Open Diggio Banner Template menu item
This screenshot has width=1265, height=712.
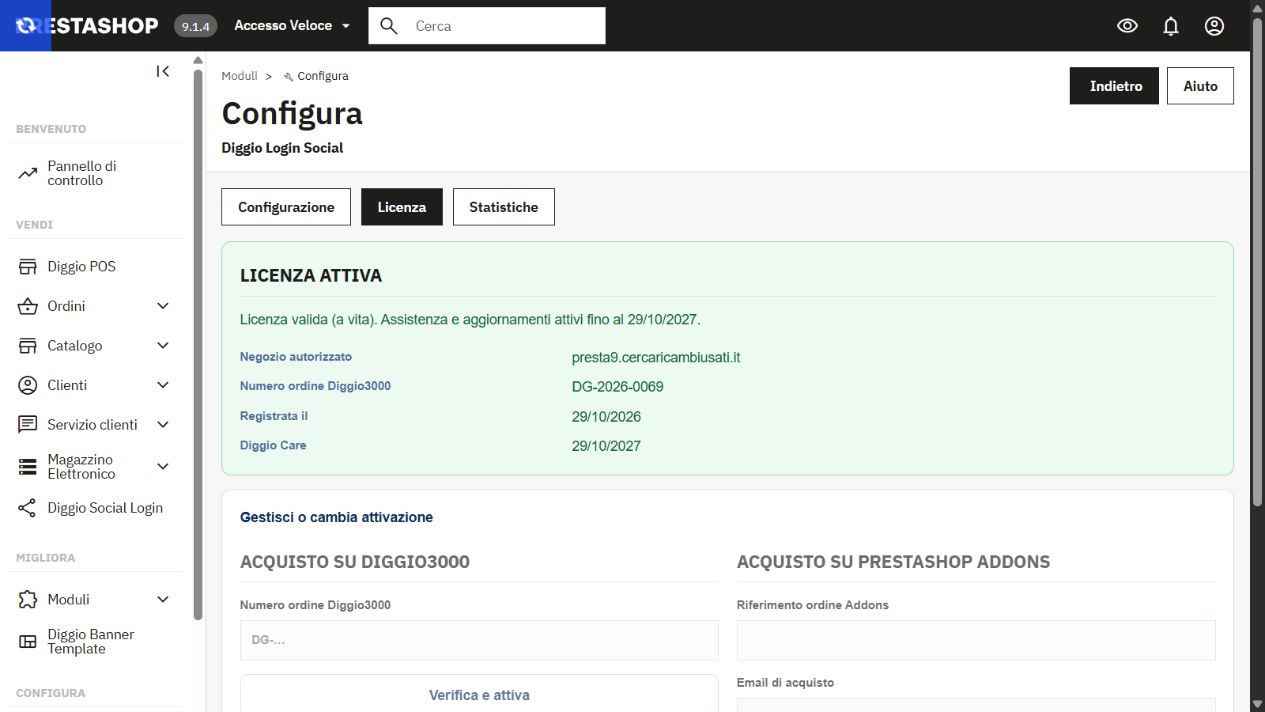click(x=95, y=642)
